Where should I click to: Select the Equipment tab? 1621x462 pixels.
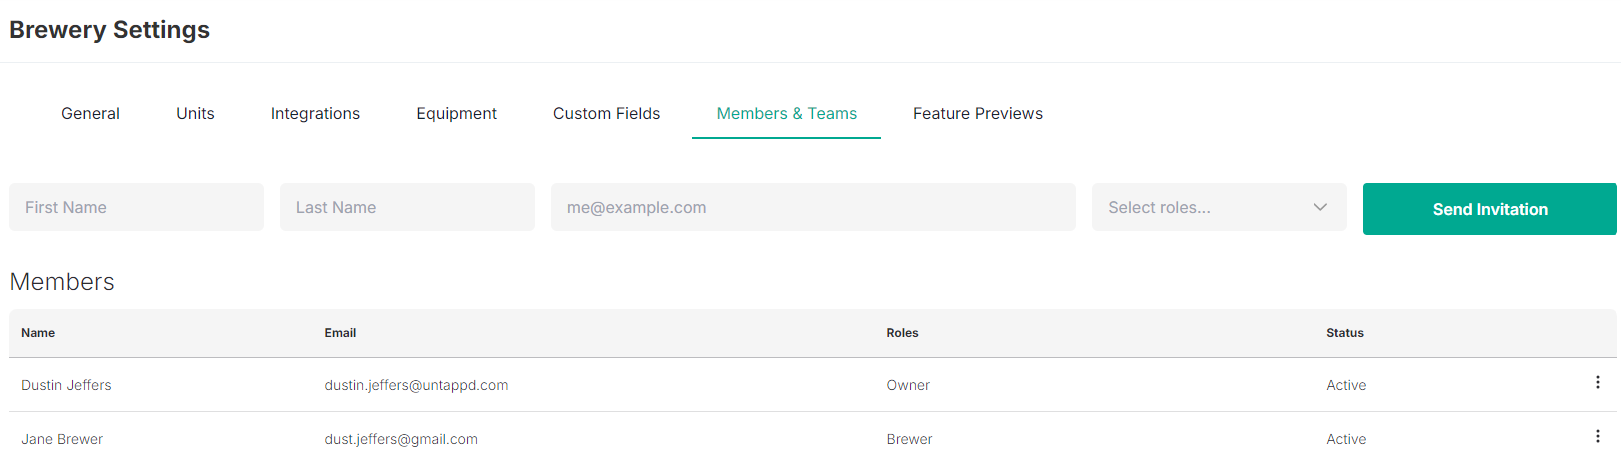click(456, 114)
